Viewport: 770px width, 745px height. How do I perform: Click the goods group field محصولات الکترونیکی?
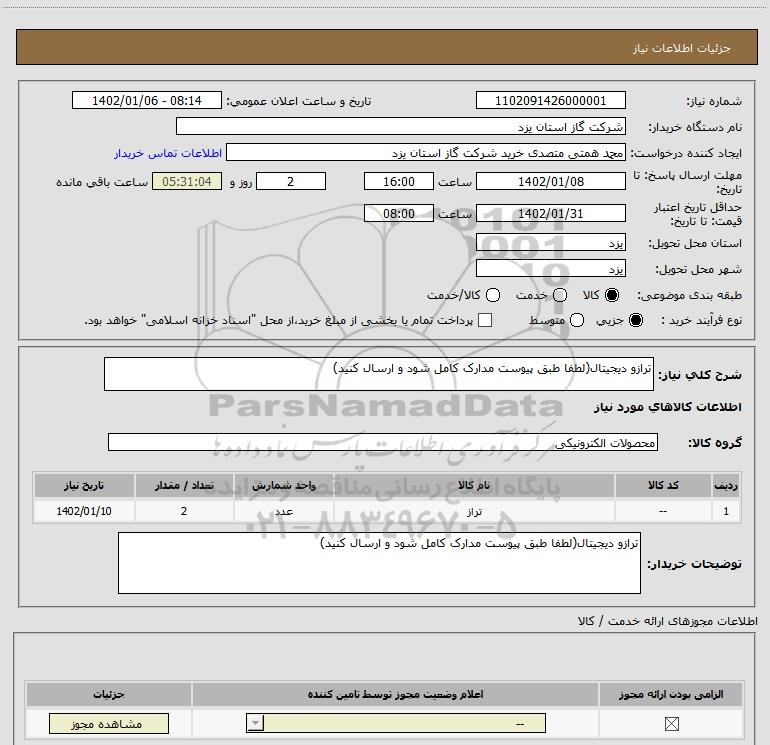383,442
